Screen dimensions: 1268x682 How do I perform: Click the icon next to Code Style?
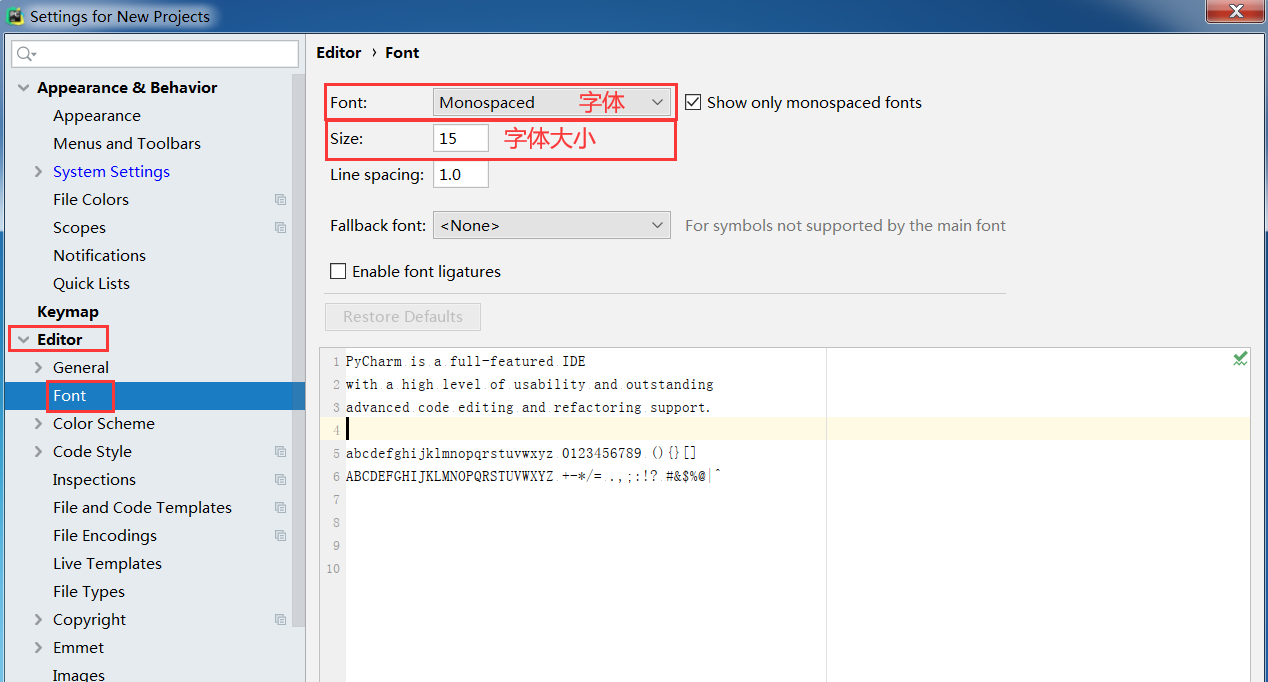(280, 451)
